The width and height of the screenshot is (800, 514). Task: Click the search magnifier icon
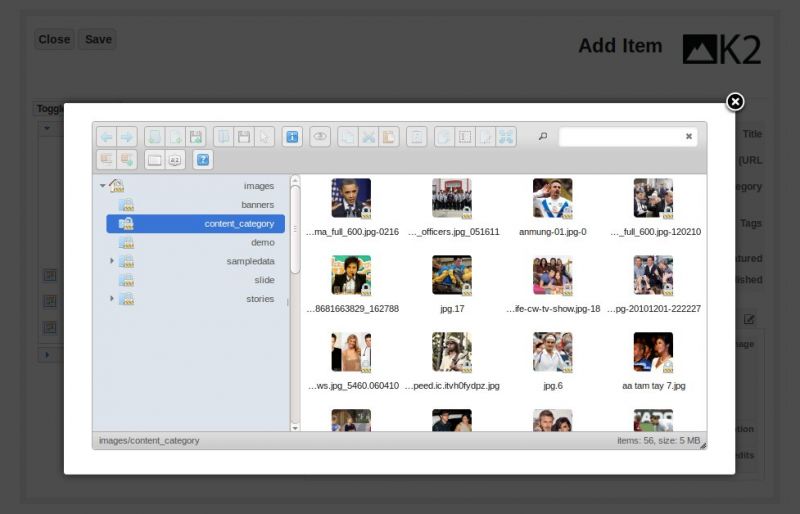pos(543,136)
